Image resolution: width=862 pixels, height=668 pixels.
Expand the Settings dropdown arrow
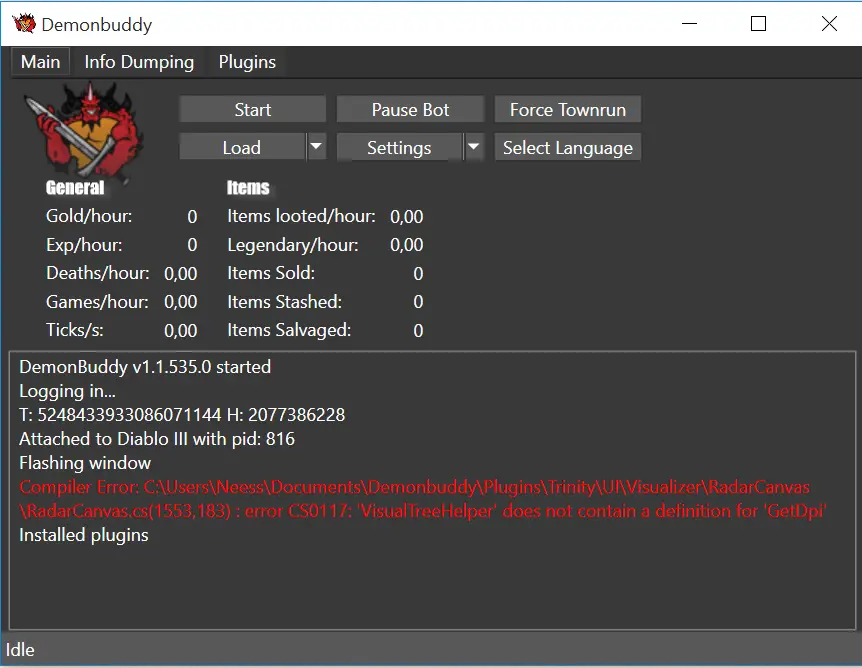click(x=474, y=147)
